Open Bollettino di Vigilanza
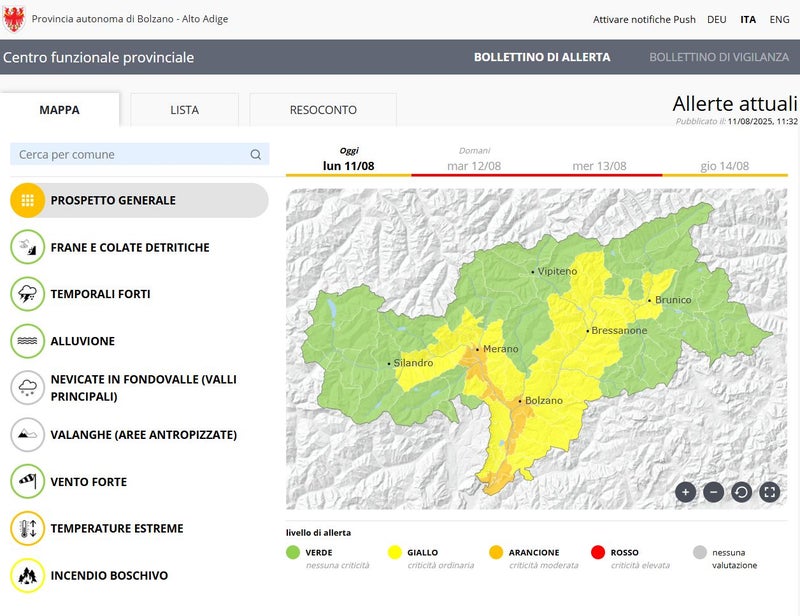Viewport: 800px width, 616px height. click(x=718, y=57)
